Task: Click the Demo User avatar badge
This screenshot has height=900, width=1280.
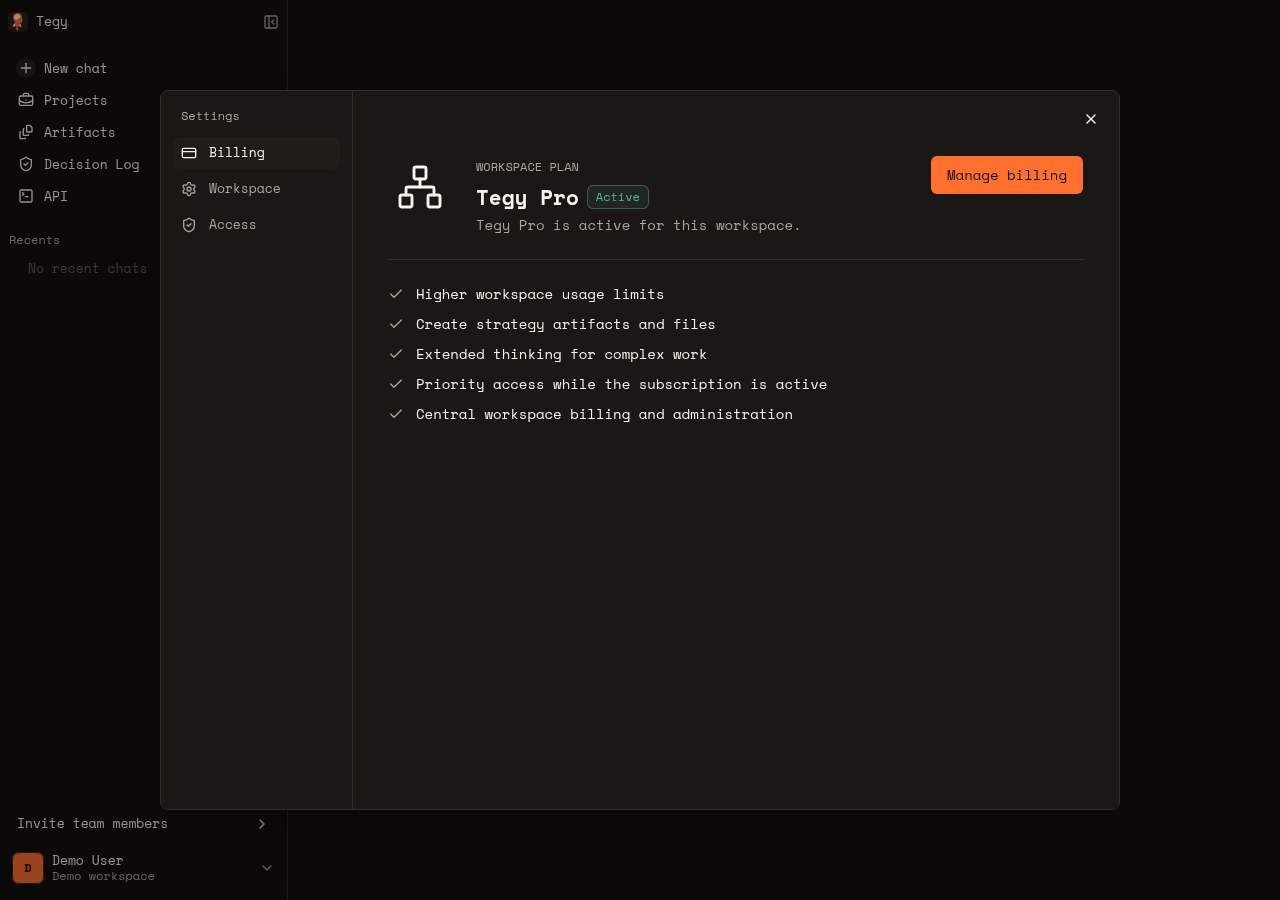Action: (28, 868)
